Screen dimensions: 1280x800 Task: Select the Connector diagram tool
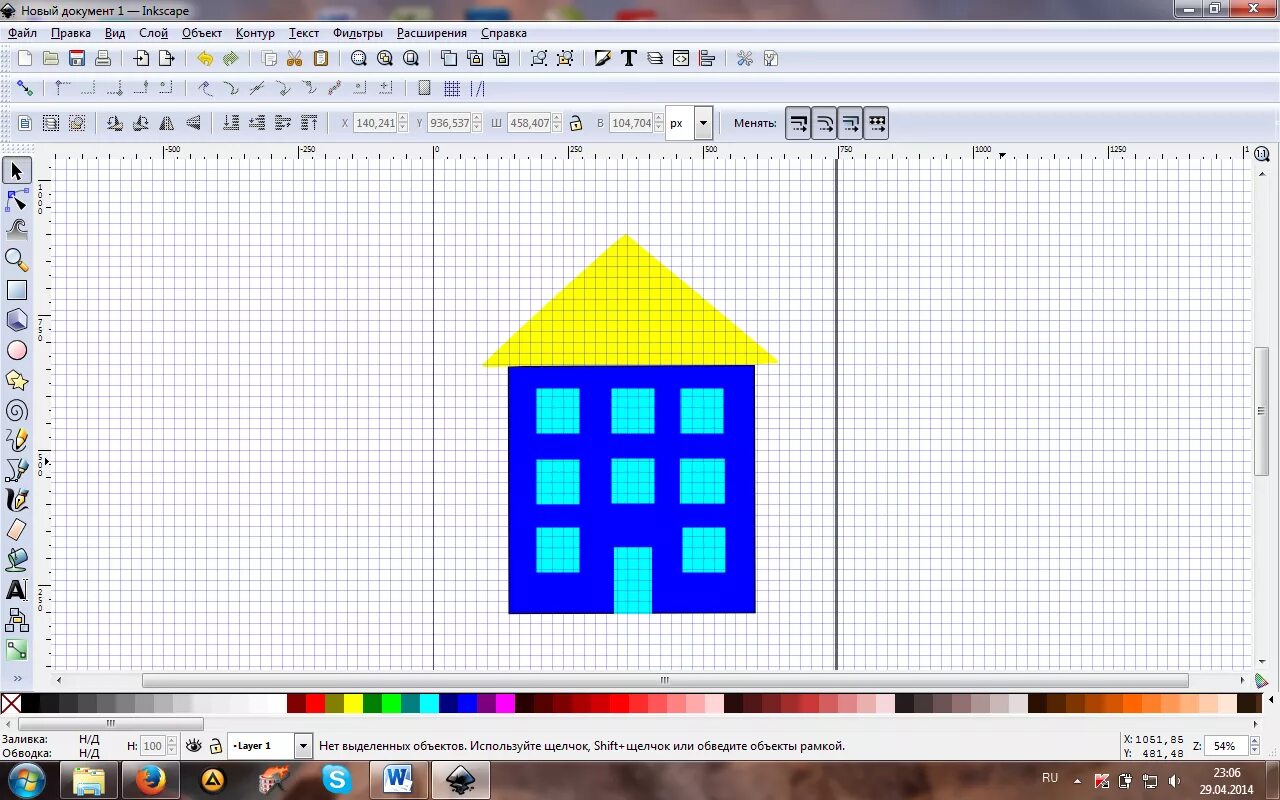17,620
